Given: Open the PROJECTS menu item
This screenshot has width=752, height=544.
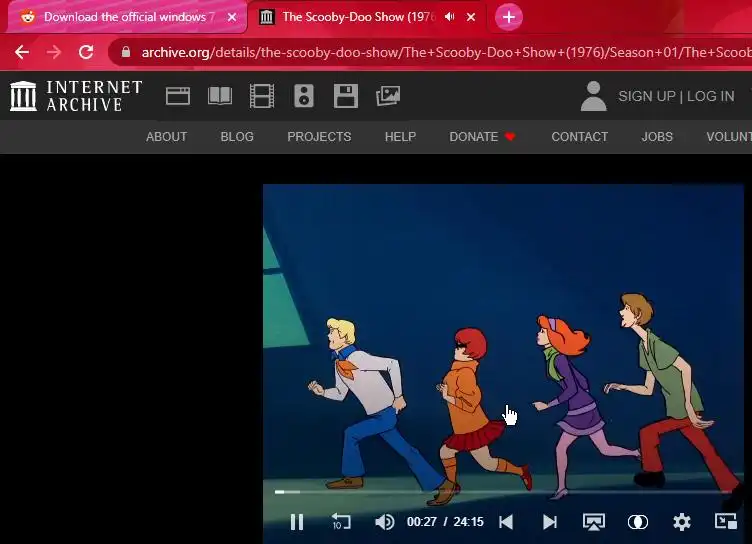Looking at the screenshot, I should [319, 137].
